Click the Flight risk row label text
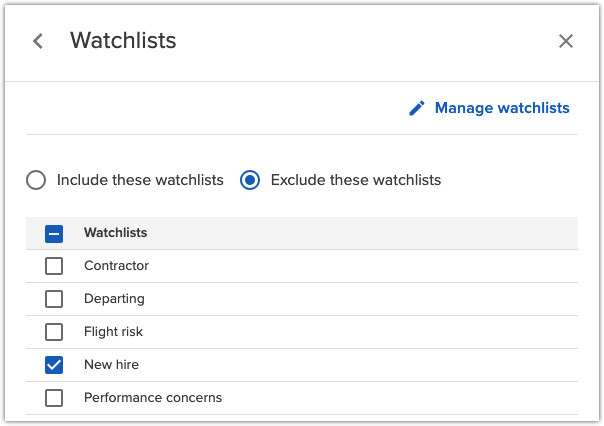Screen dimensions: 604x426 [x=114, y=332]
